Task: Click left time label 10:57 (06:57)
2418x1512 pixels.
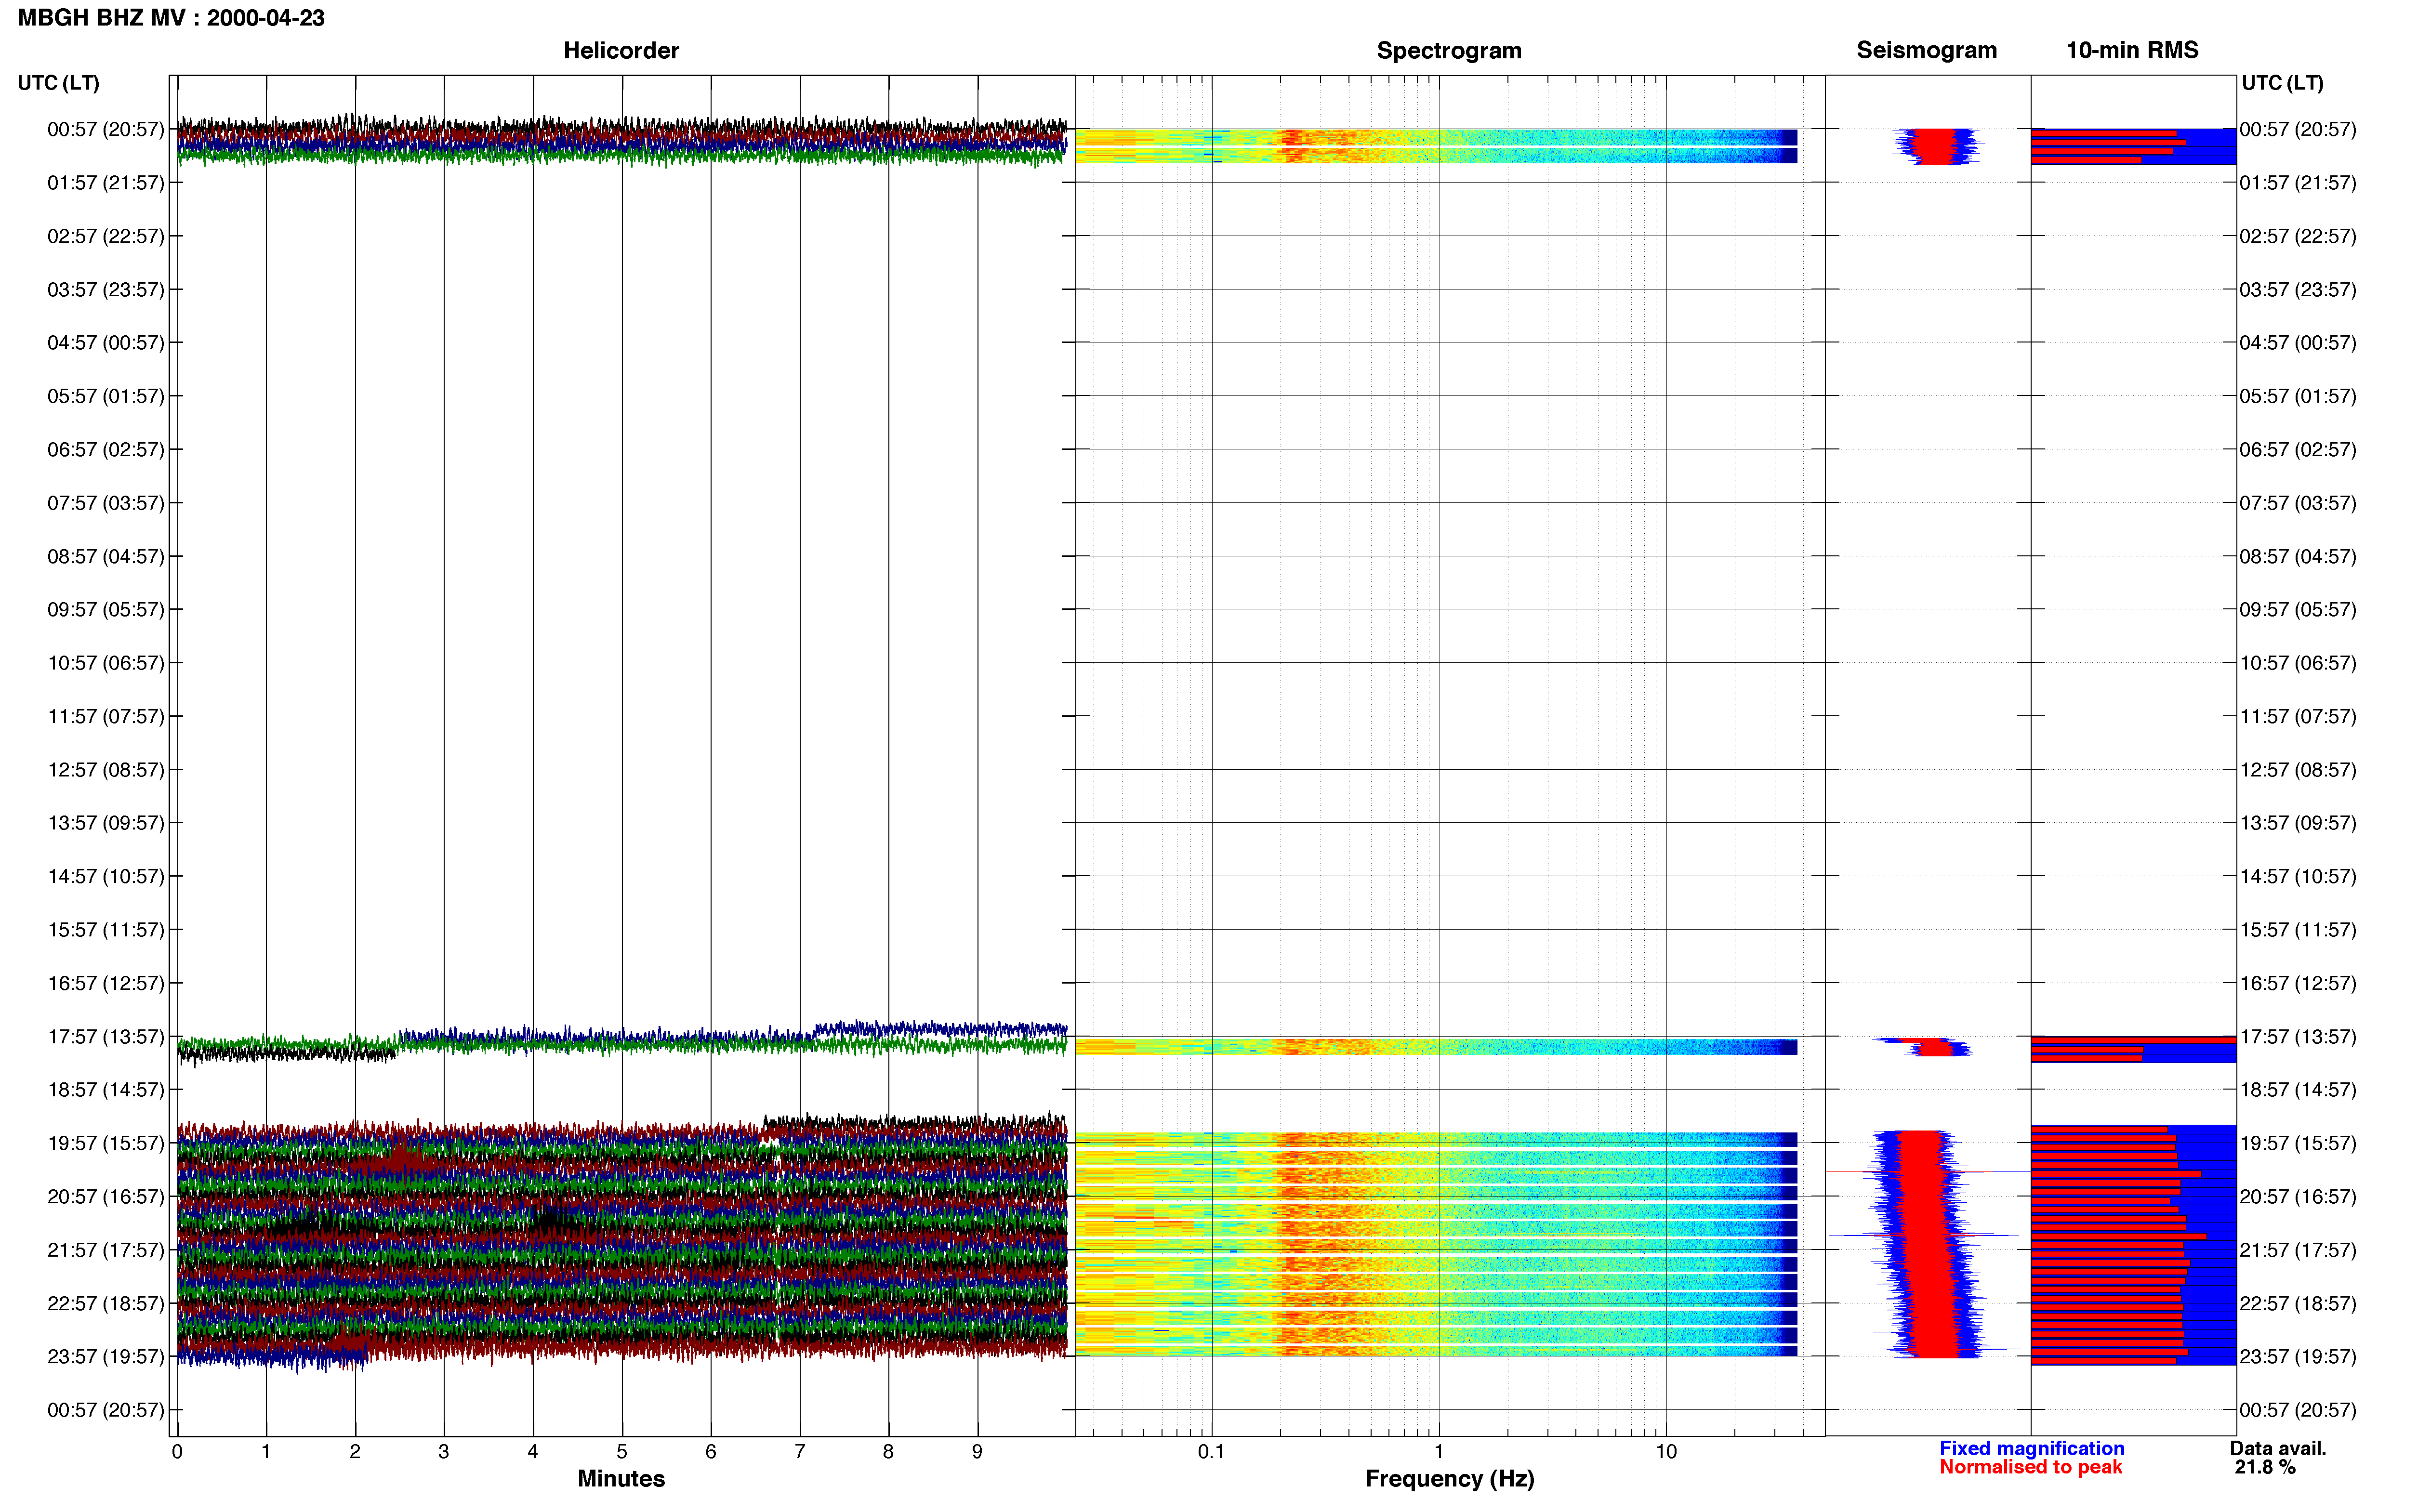Action: pyautogui.click(x=106, y=663)
